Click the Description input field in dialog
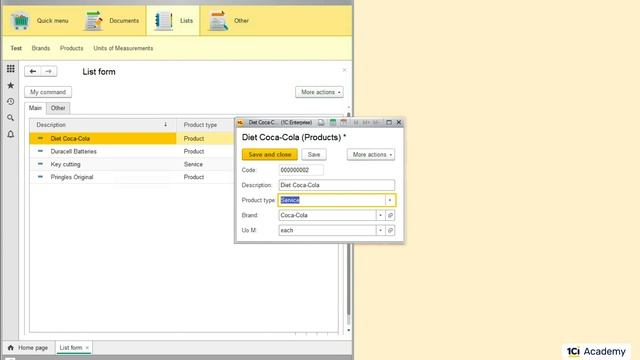 pos(337,185)
